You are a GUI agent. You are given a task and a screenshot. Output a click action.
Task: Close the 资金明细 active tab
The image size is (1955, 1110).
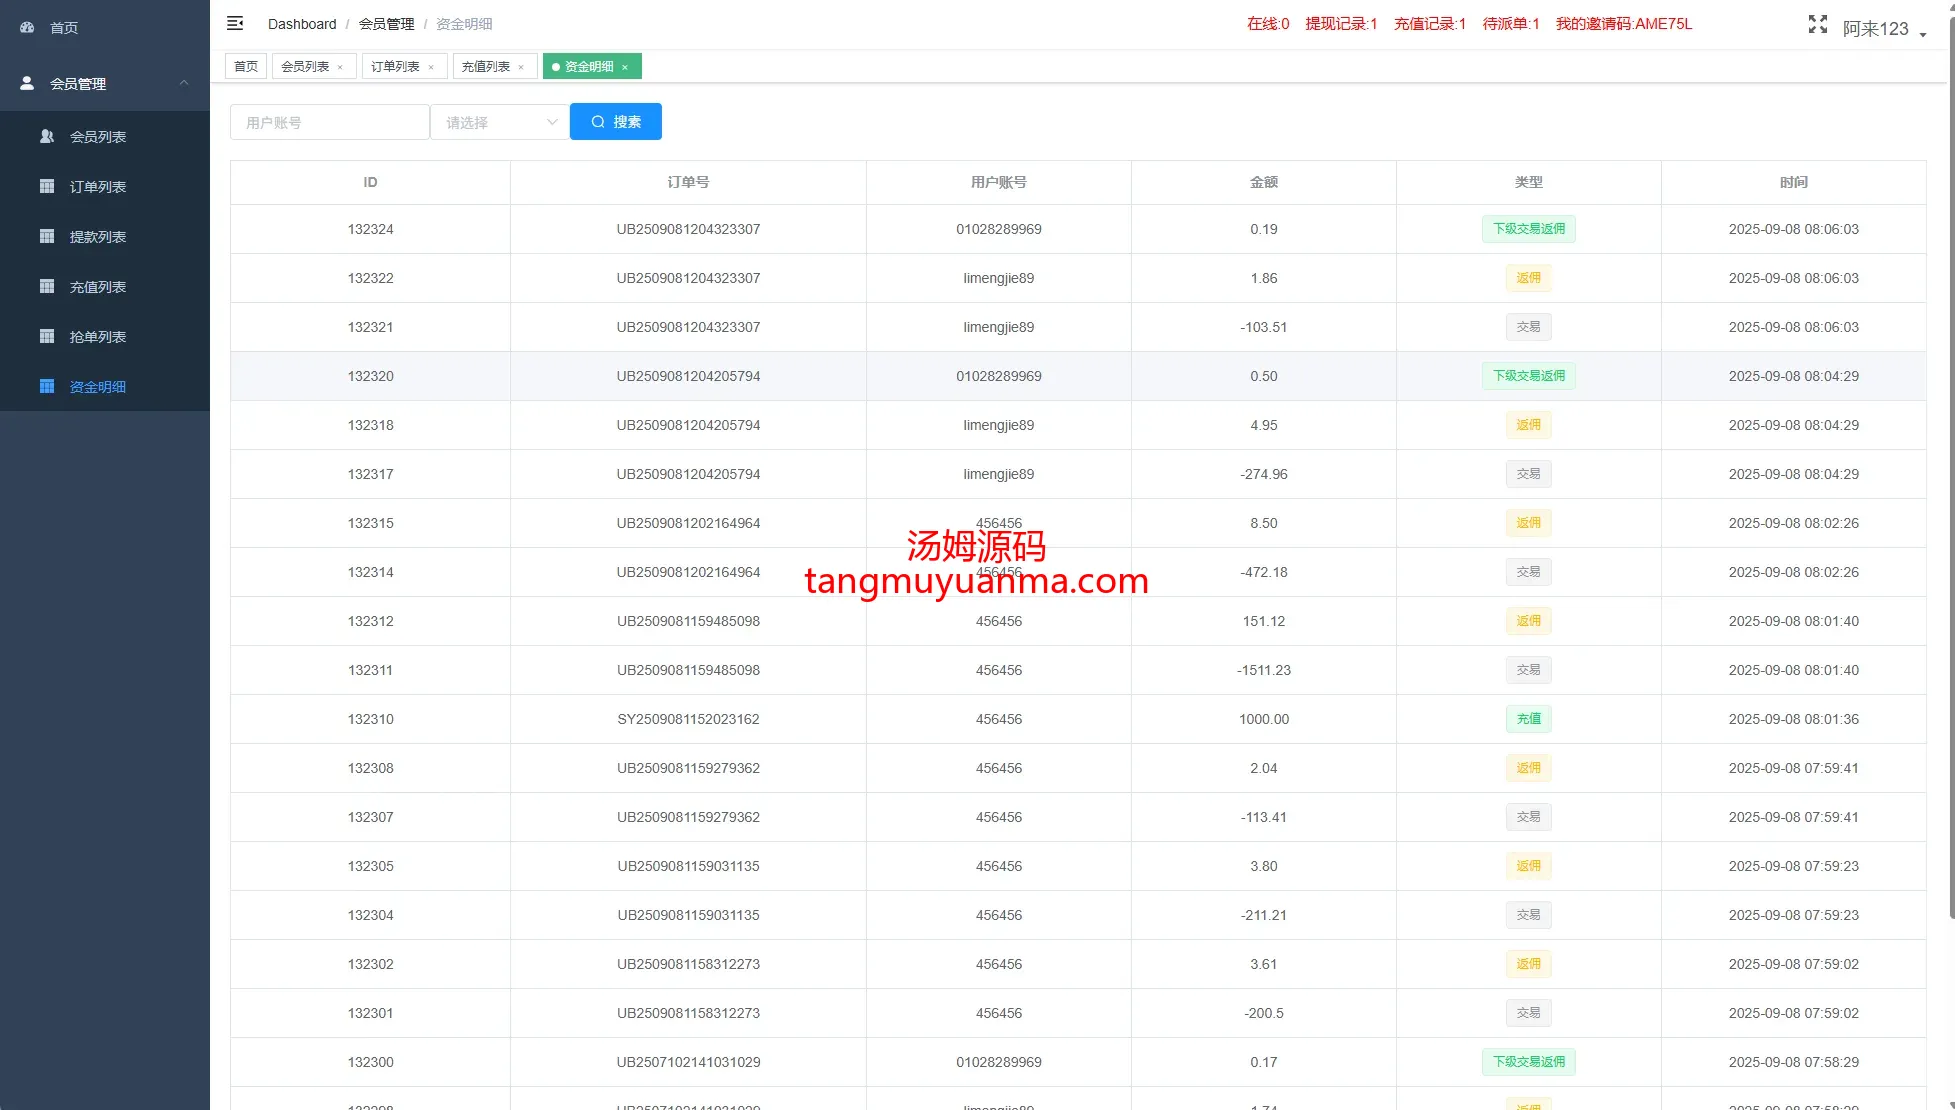point(625,67)
